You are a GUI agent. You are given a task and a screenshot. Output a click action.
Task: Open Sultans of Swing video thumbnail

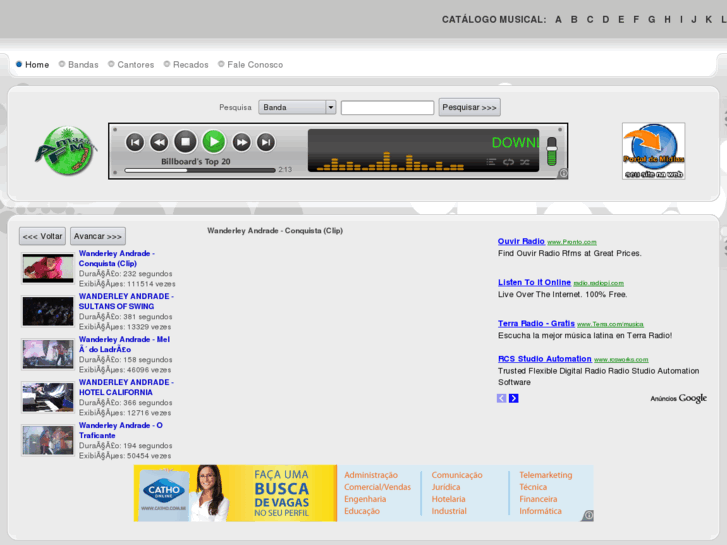tap(48, 311)
